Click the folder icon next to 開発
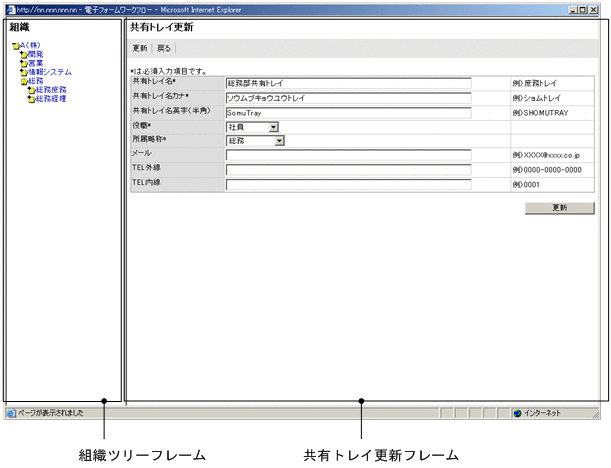Viewport: 611px width, 468px height. (24, 55)
